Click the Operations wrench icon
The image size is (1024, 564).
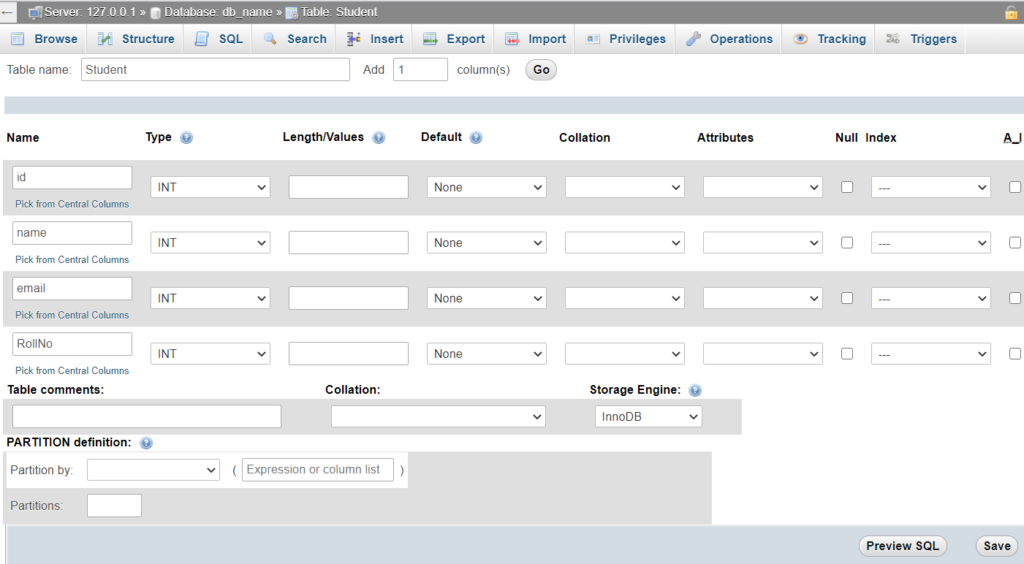[x=693, y=39]
